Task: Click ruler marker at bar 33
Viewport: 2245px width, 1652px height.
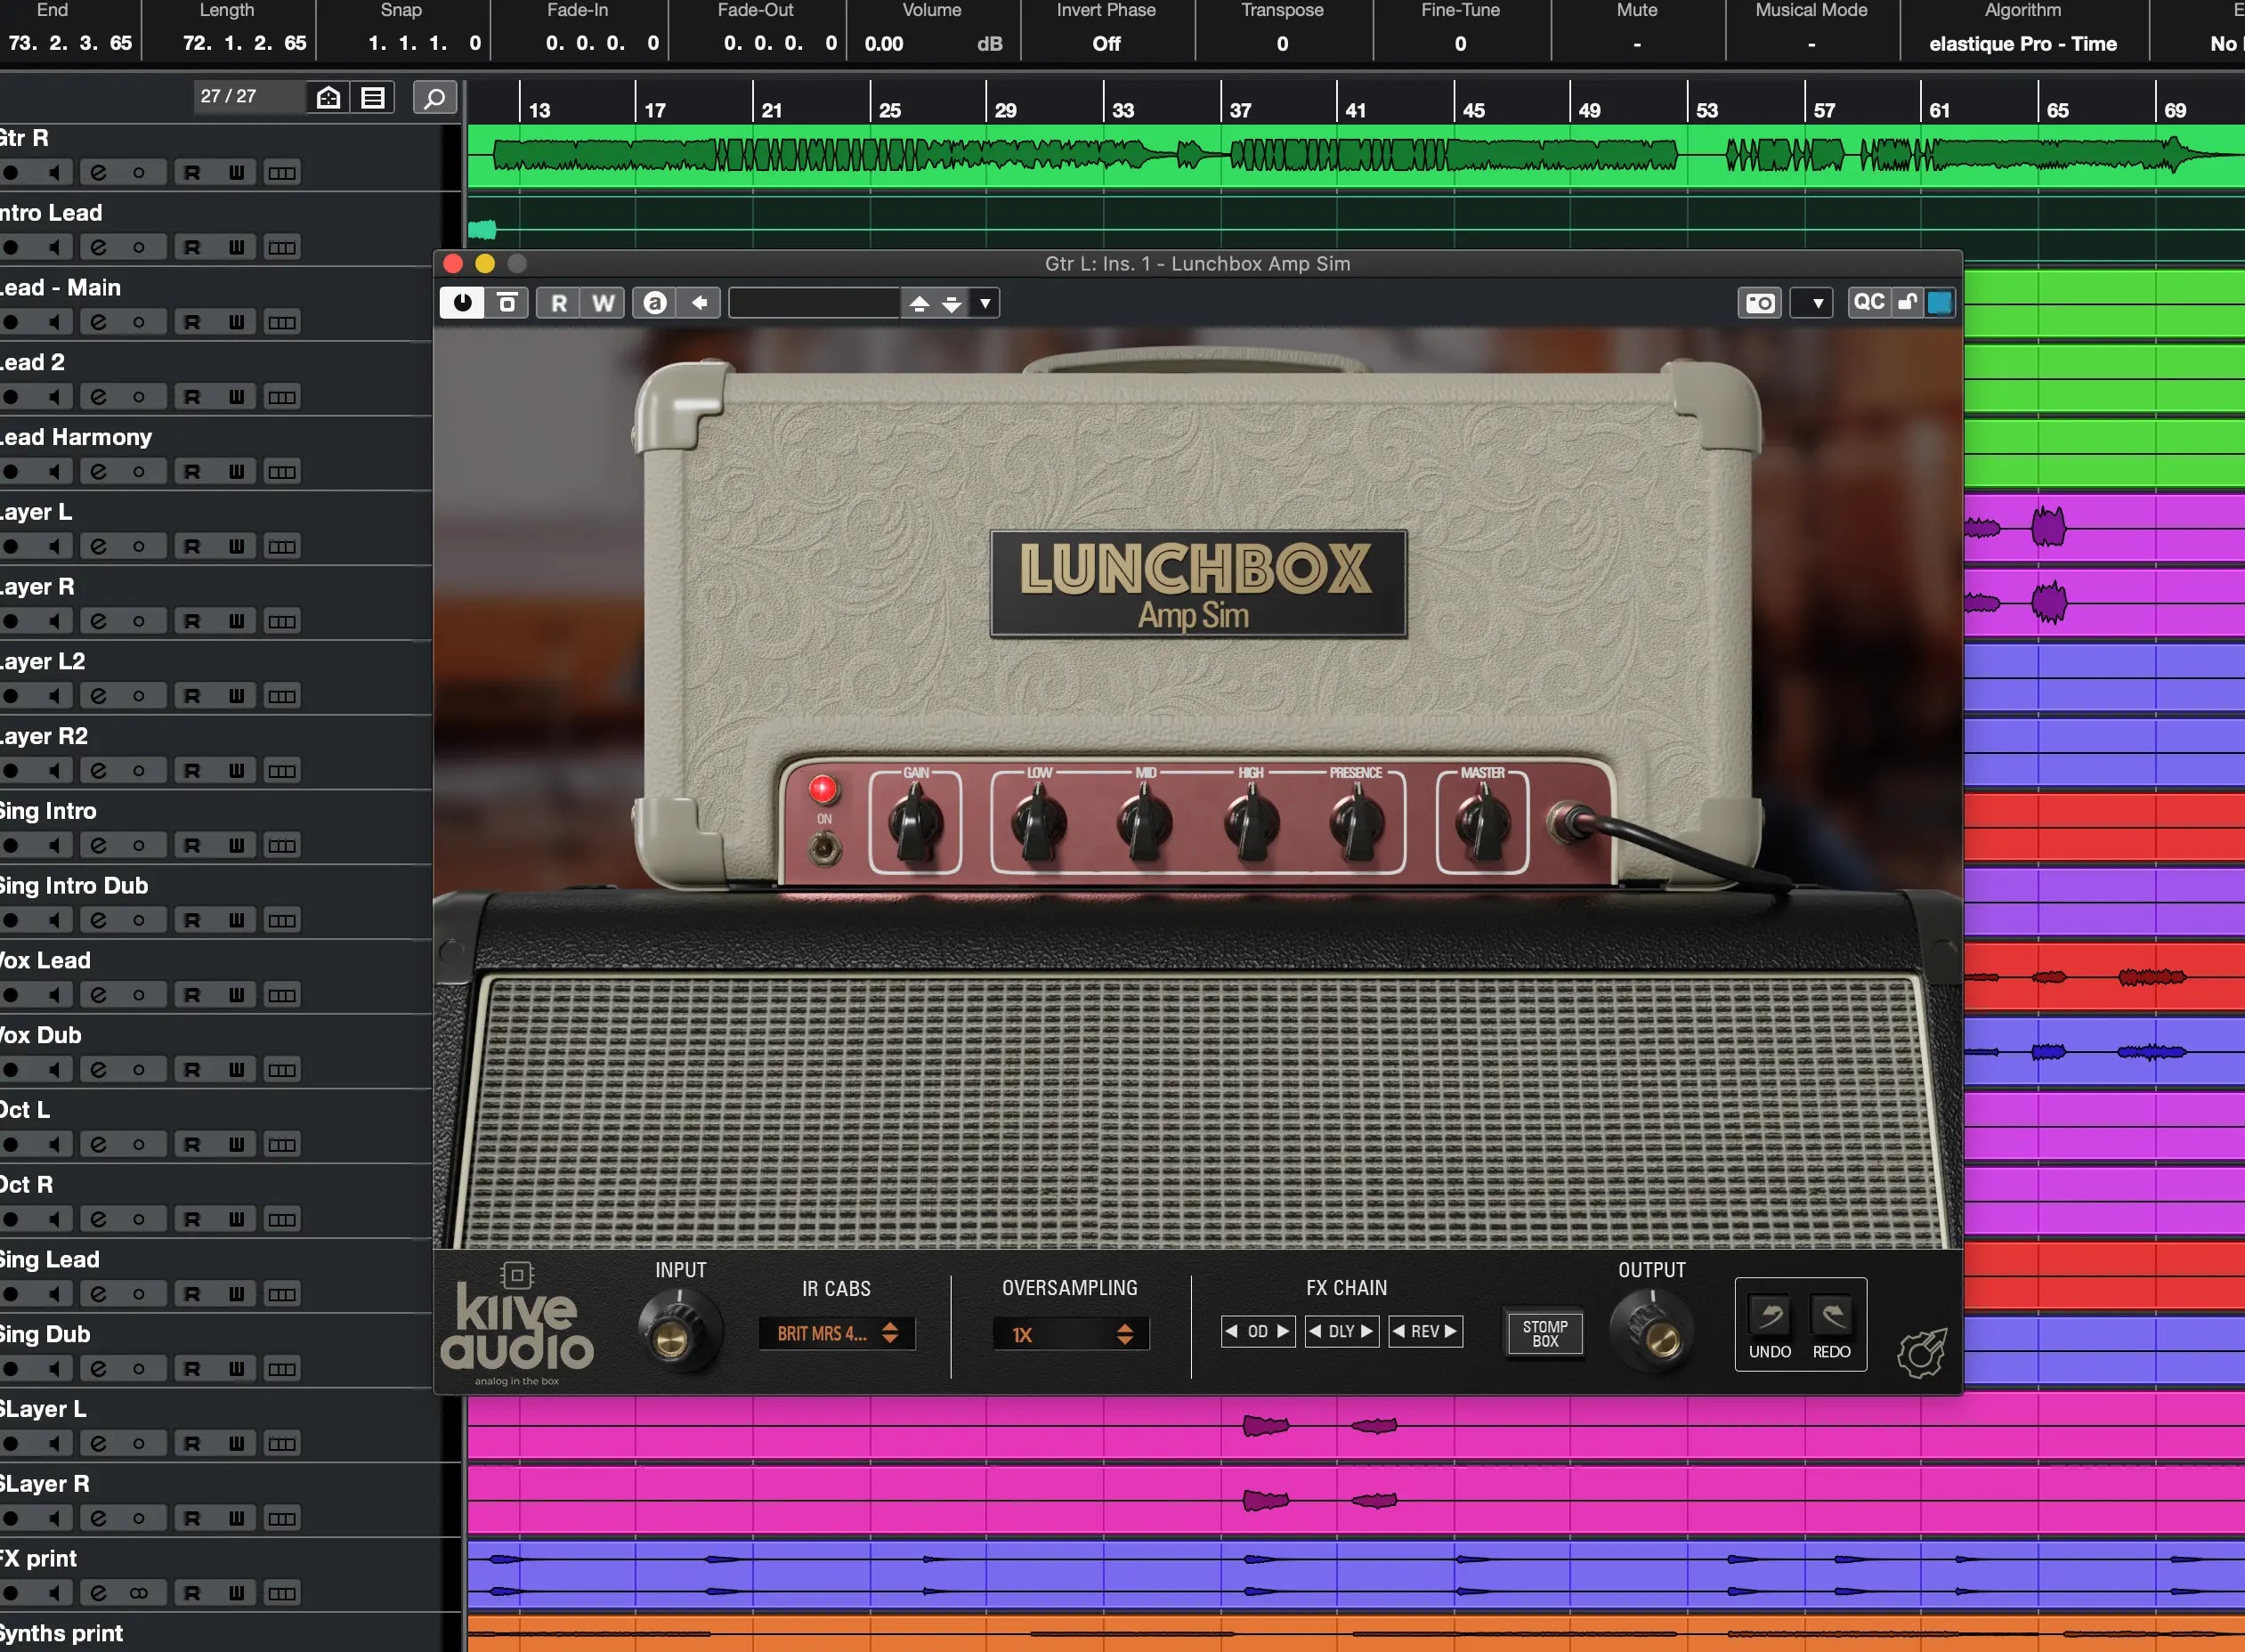Action: pyautogui.click(x=1123, y=110)
